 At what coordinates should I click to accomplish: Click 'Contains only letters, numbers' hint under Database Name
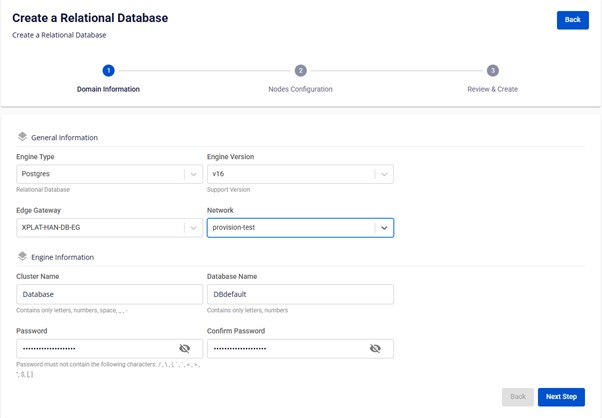coord(247,310)
